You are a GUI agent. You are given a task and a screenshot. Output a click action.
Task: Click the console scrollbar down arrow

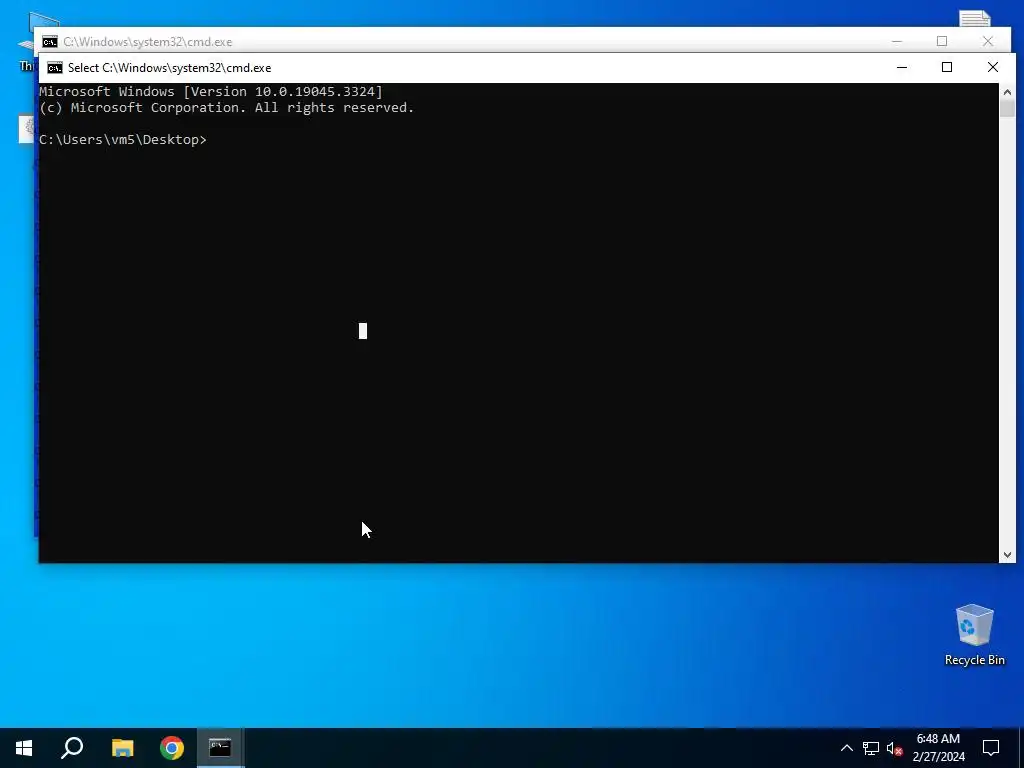[1007, 554]
